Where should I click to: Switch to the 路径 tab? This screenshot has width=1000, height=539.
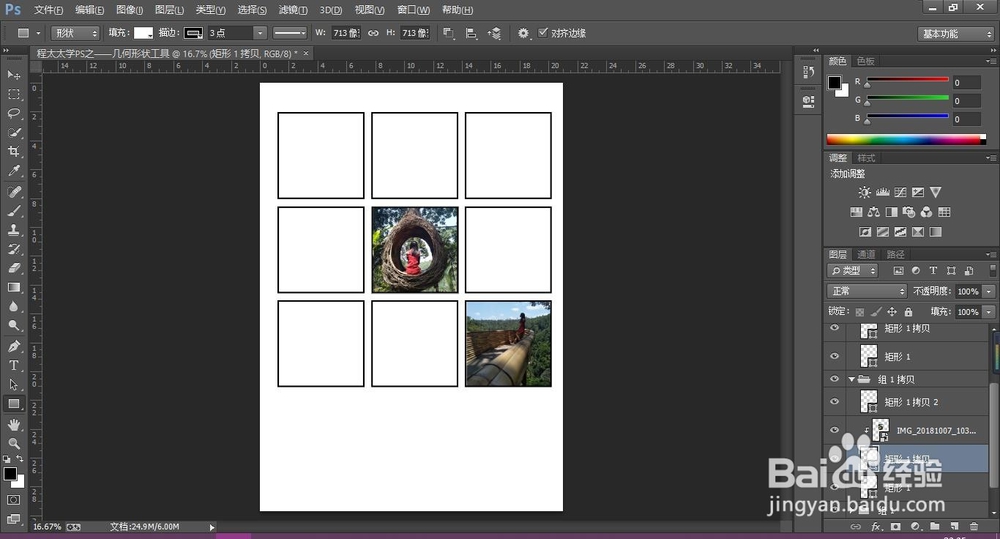pyautogui.click(x=895, y=255)
